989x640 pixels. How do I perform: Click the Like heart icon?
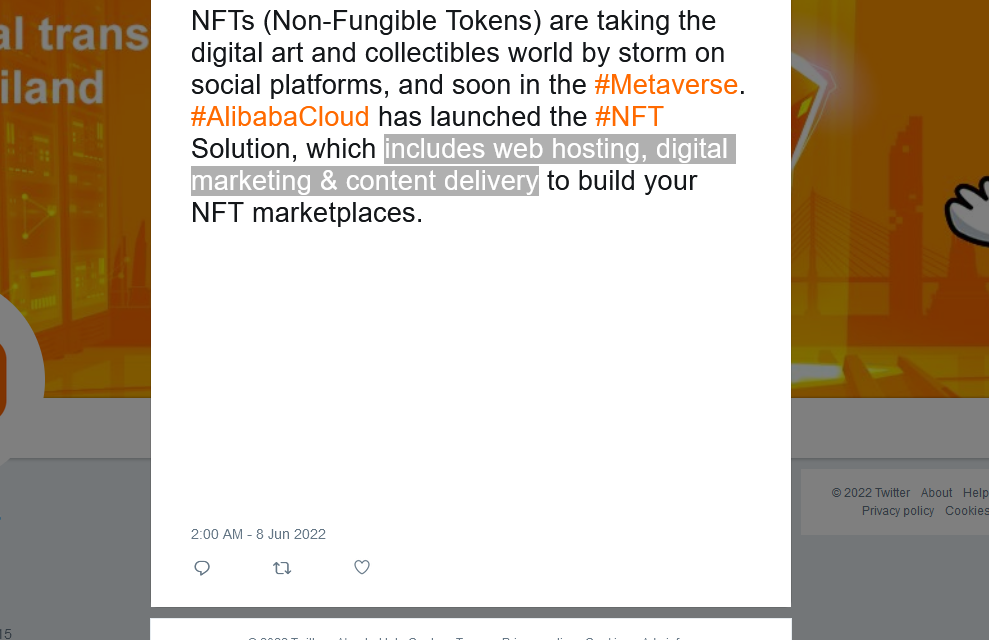pos(361,567)
